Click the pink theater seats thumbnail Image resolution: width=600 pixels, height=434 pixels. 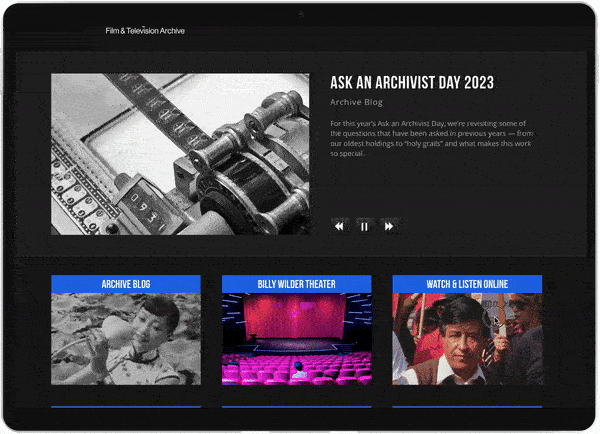(297, 339)
